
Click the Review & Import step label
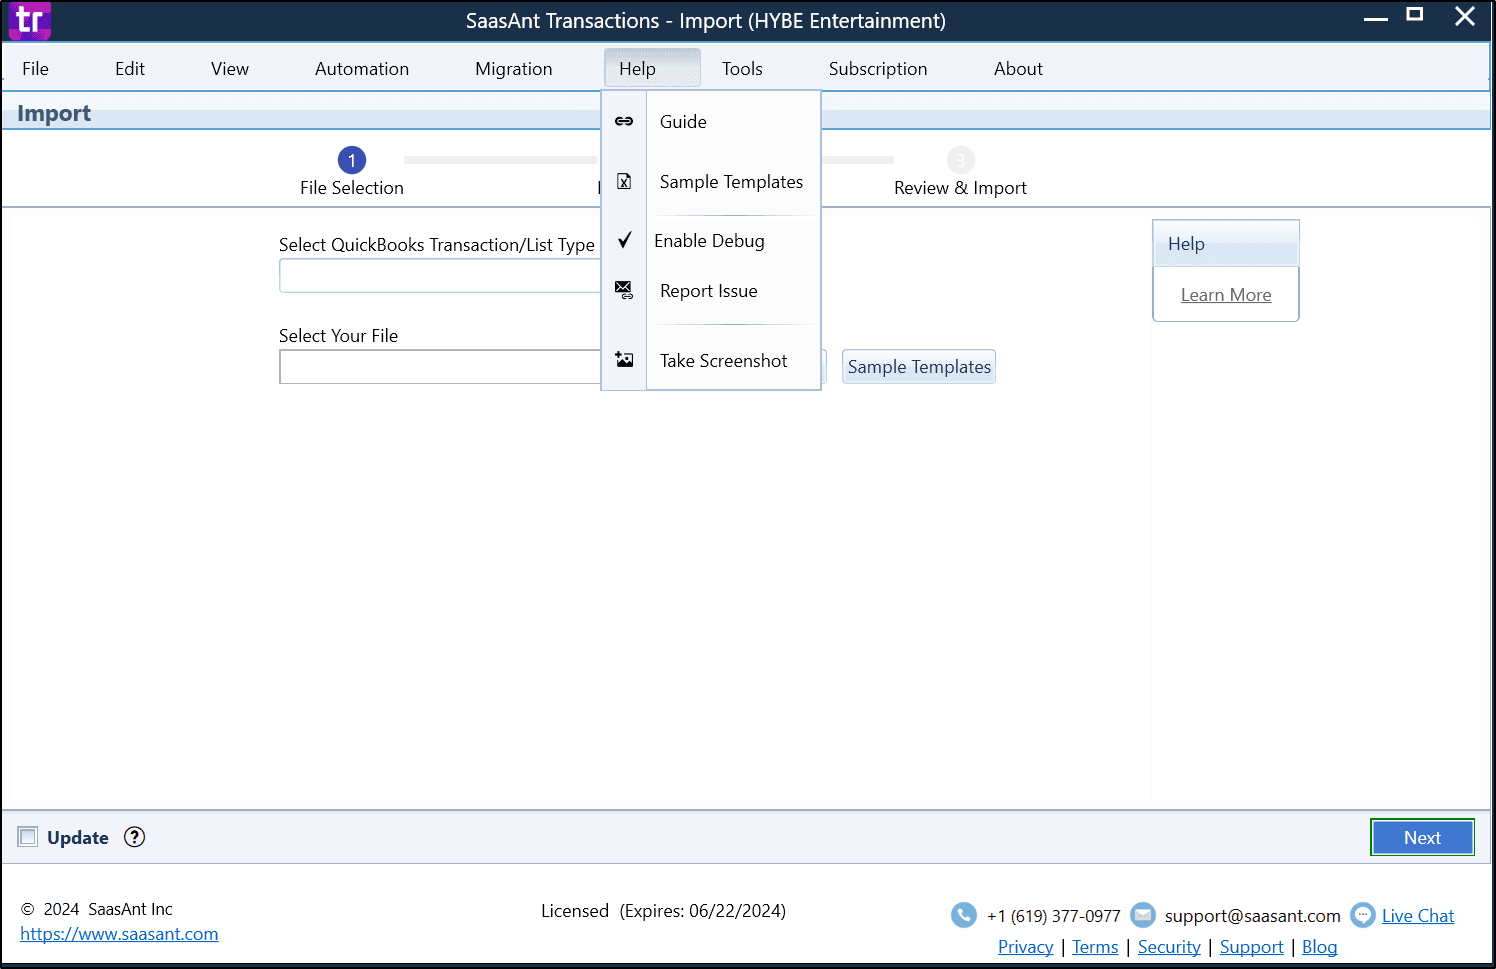pos(960,188)
